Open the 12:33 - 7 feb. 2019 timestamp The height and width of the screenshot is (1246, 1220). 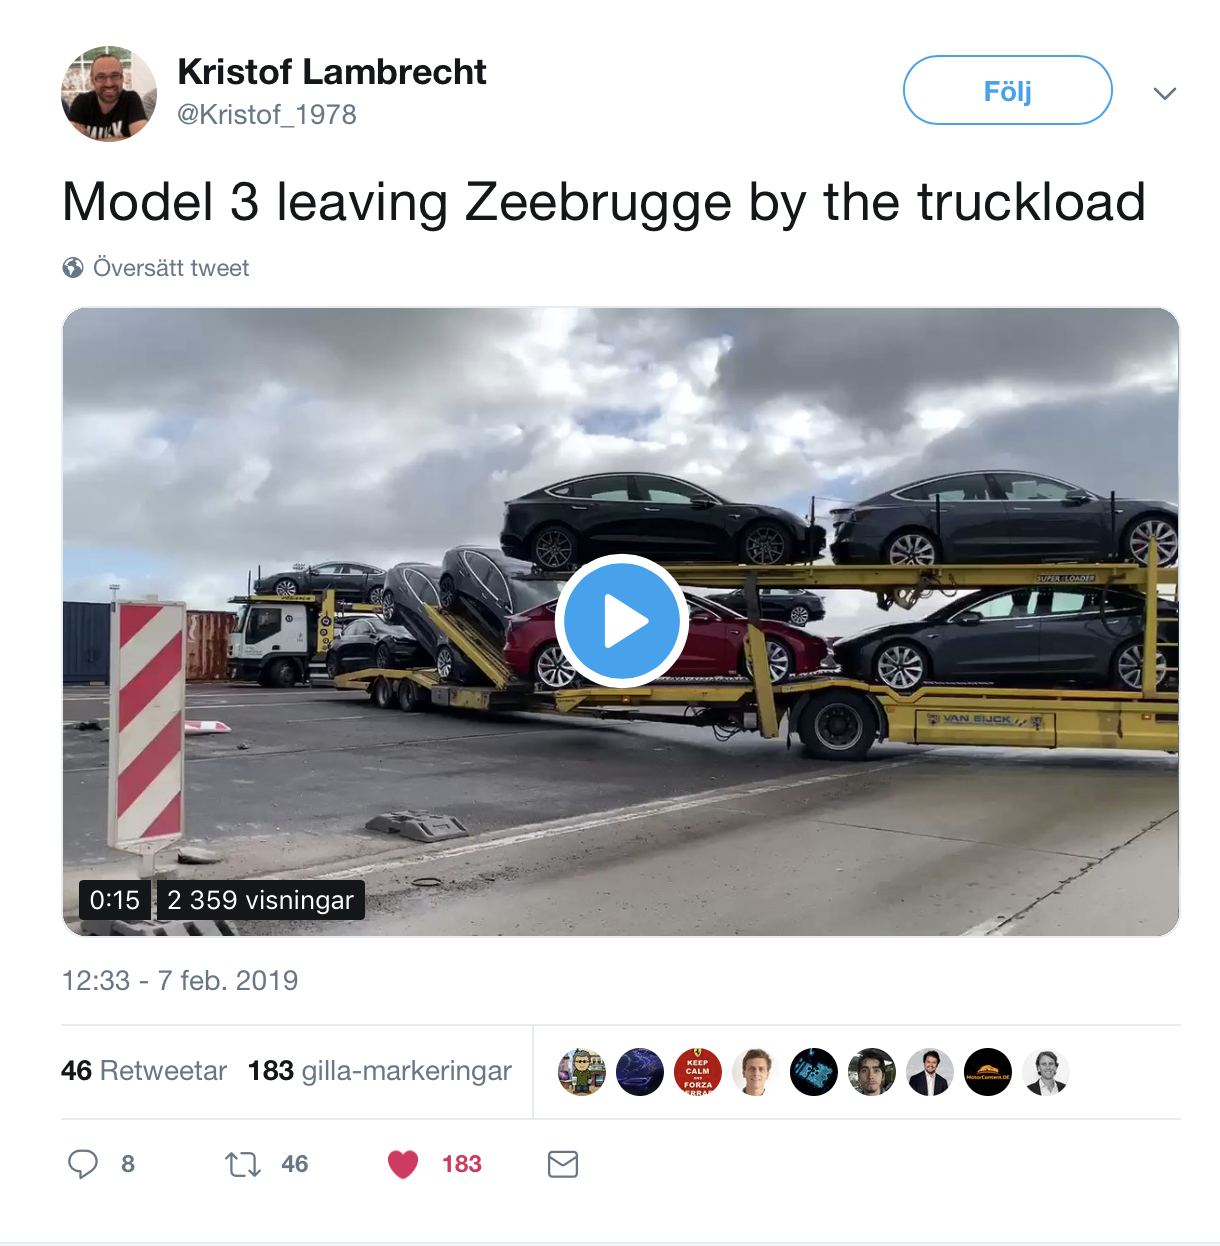point(180,980)
